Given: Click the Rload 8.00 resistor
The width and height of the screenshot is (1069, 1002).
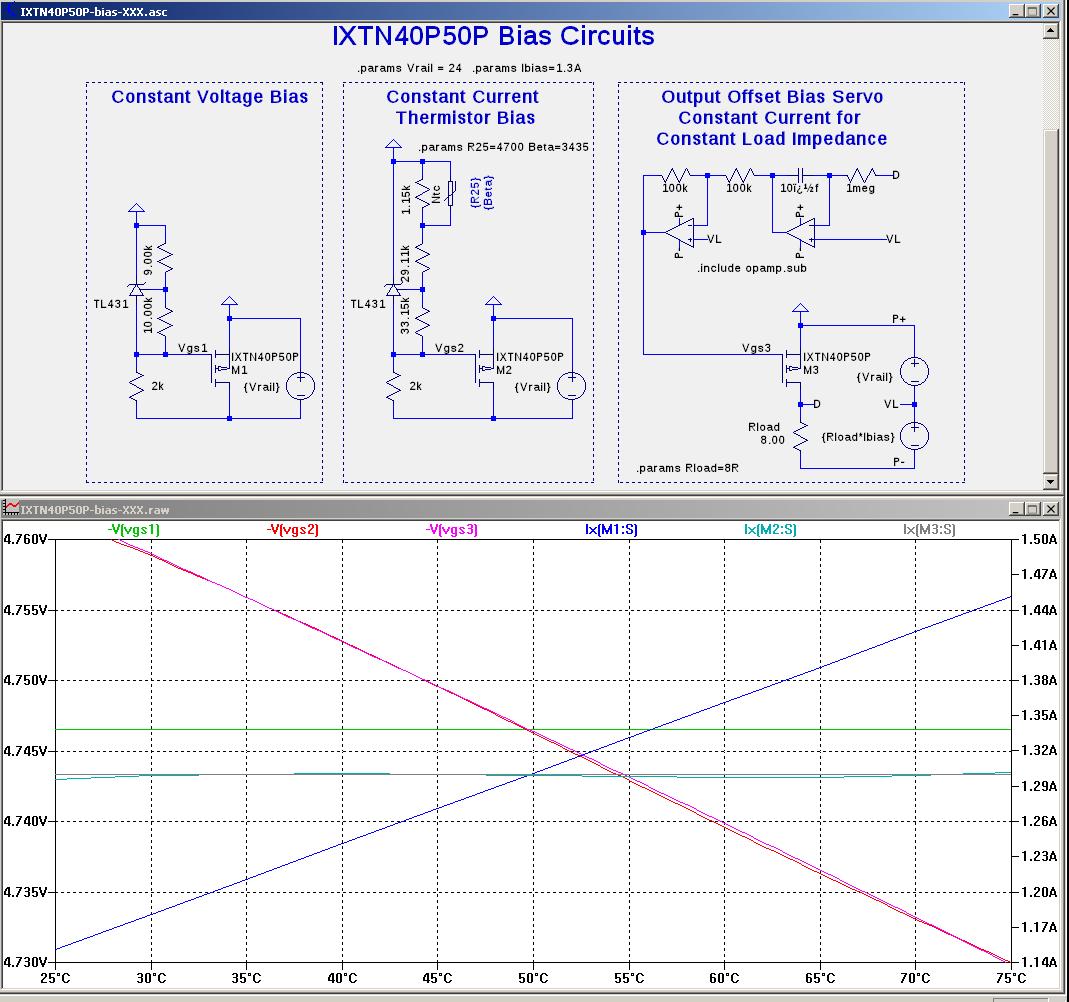Looking at the screenshot, I should pyautogui.click(x=800, y=436).
